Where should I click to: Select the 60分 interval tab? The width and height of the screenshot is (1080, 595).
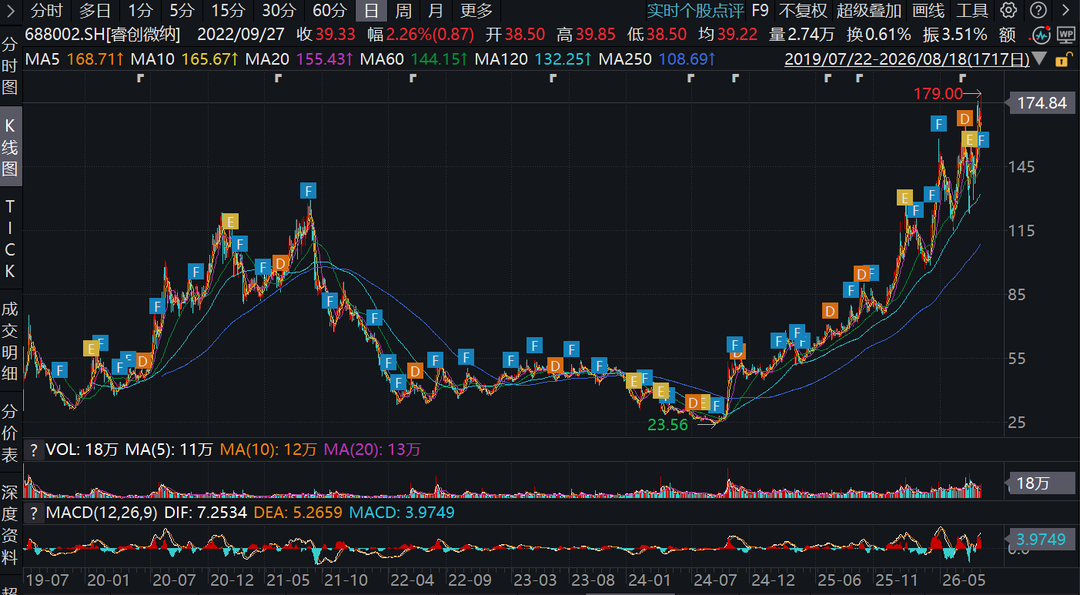(x=330, y=10)
